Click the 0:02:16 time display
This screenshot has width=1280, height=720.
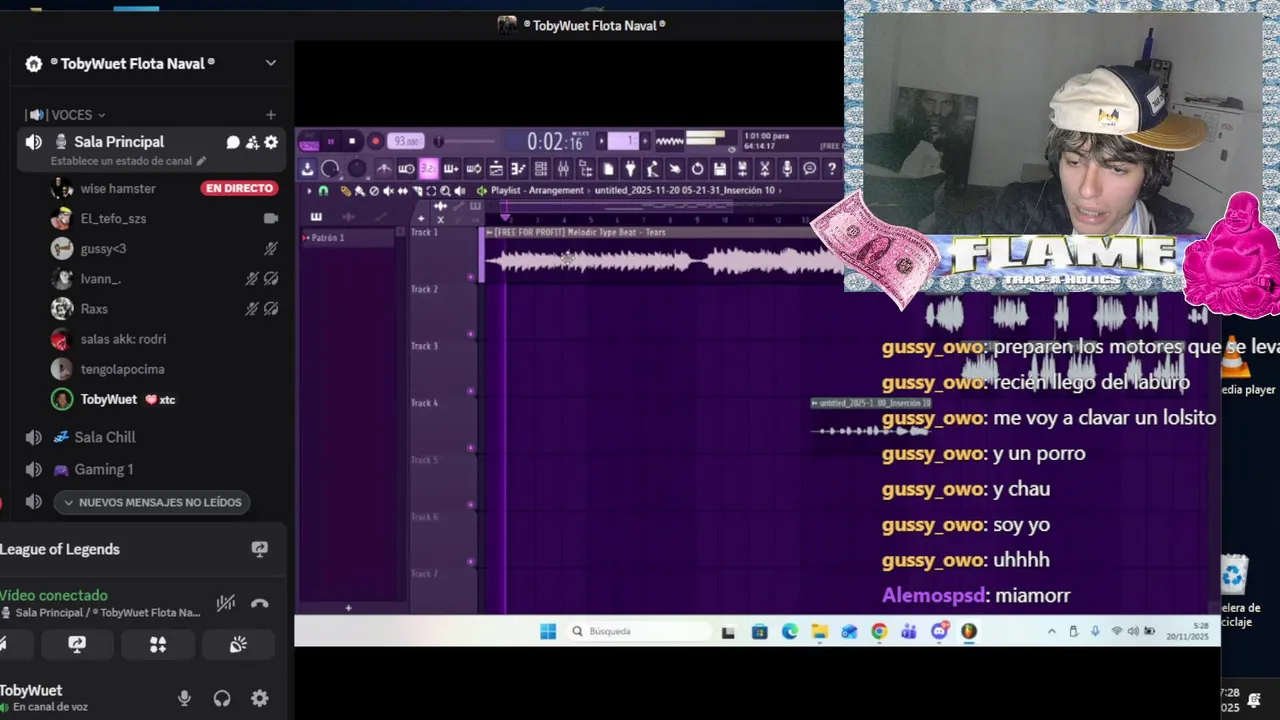pos(558,141)
